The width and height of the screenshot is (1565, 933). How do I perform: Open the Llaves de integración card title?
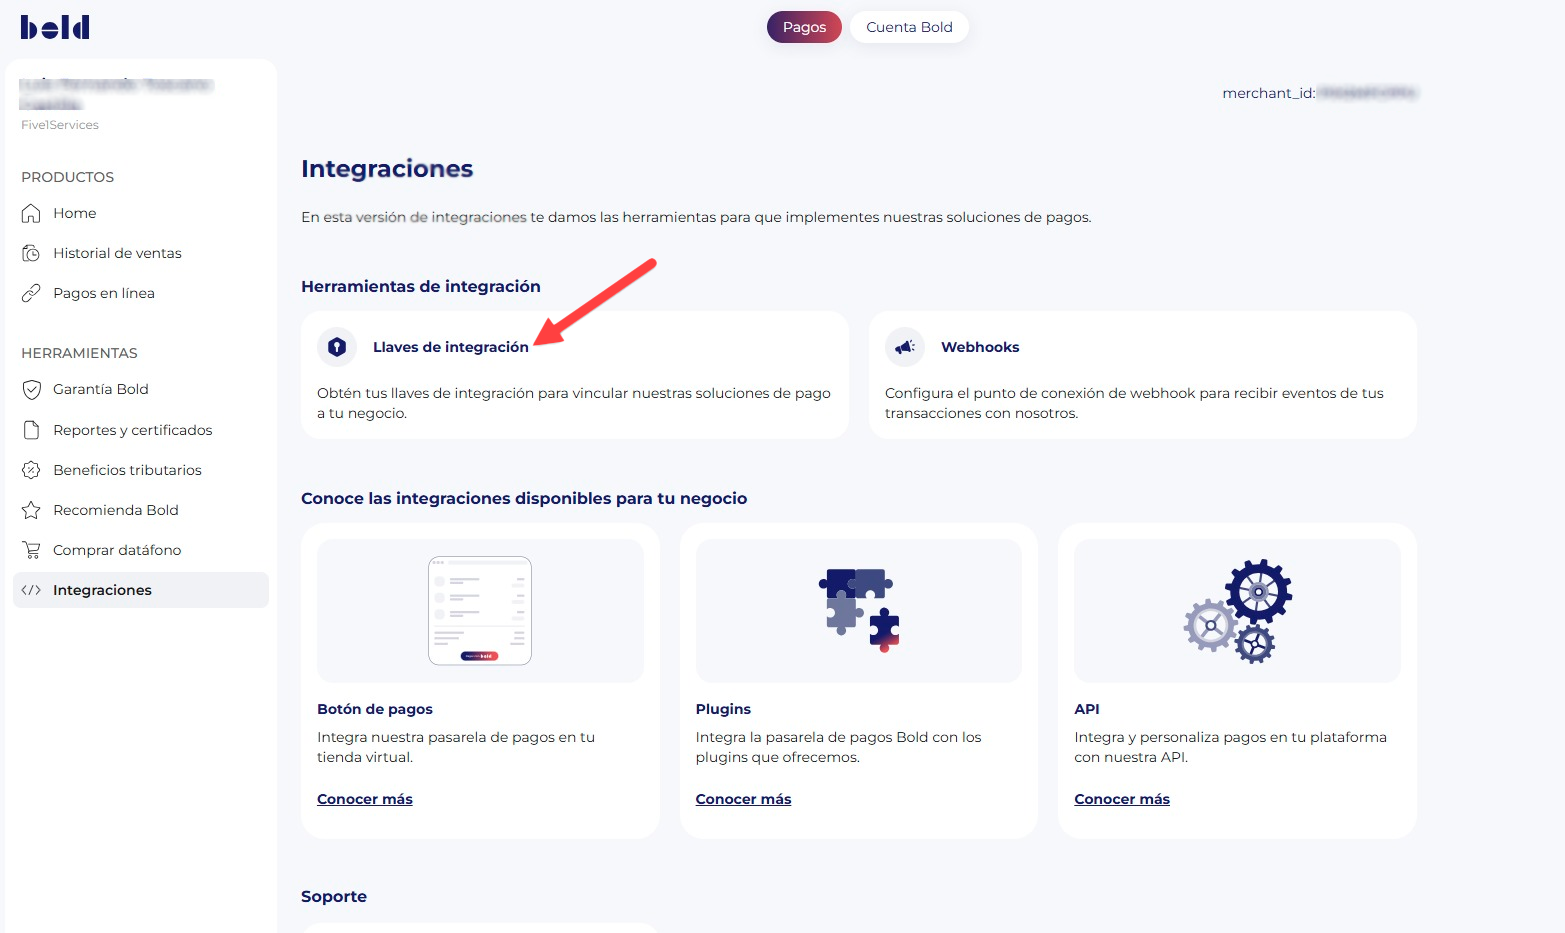tap(451, 347)
